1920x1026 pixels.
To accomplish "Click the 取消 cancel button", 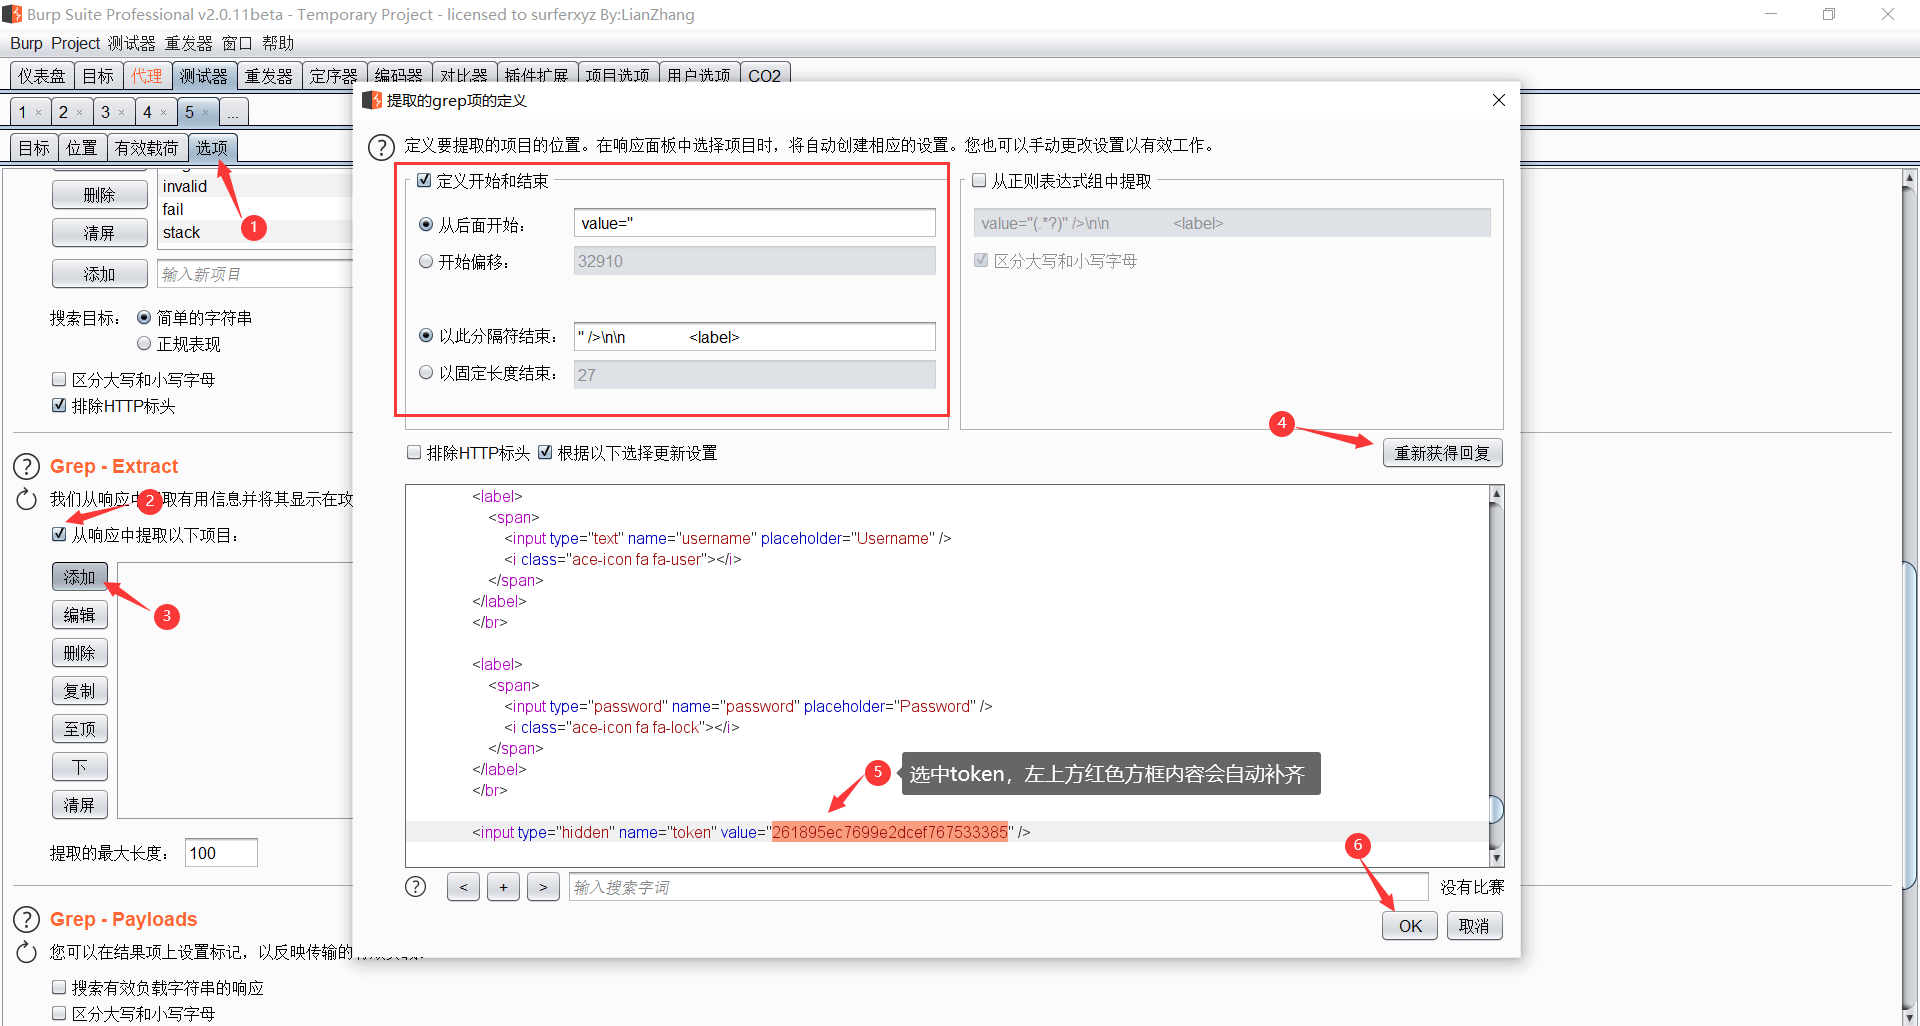I will (1474, 926).
